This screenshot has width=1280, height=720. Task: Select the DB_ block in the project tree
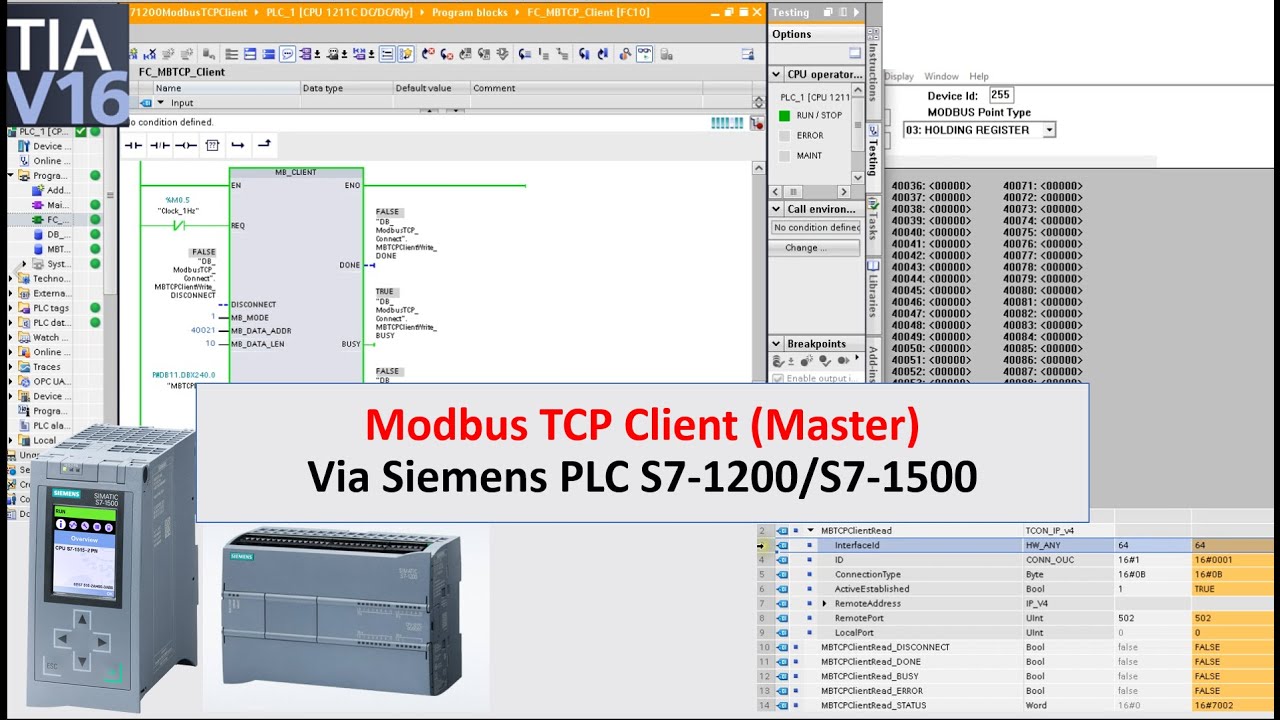(50, 234)
